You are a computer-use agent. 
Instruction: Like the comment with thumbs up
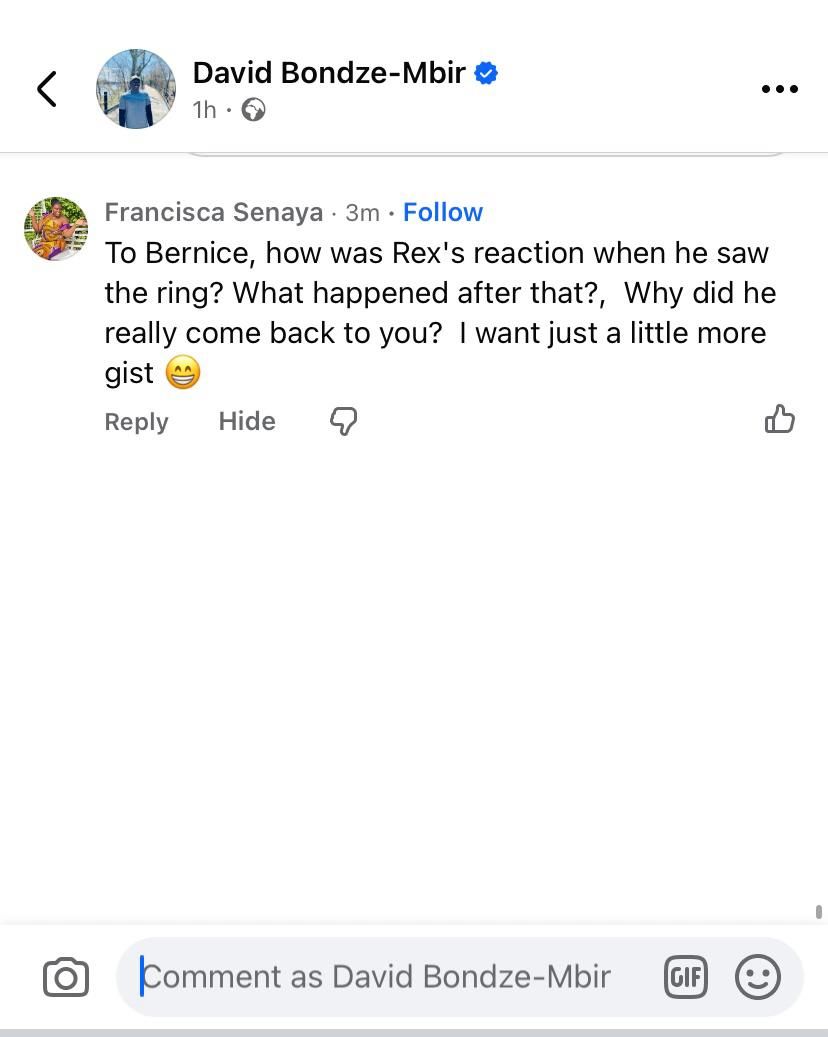click(x=779, y=419)
